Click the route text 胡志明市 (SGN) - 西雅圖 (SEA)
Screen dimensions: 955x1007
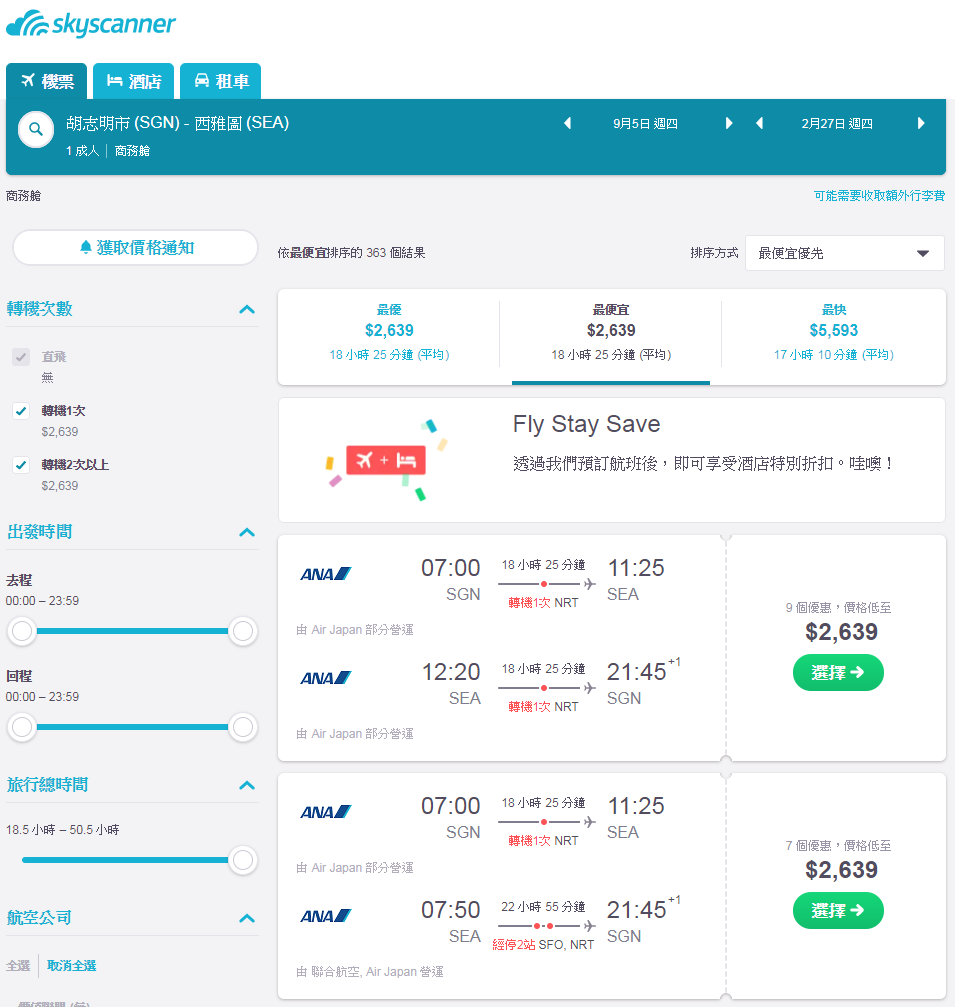click(177, 123)
